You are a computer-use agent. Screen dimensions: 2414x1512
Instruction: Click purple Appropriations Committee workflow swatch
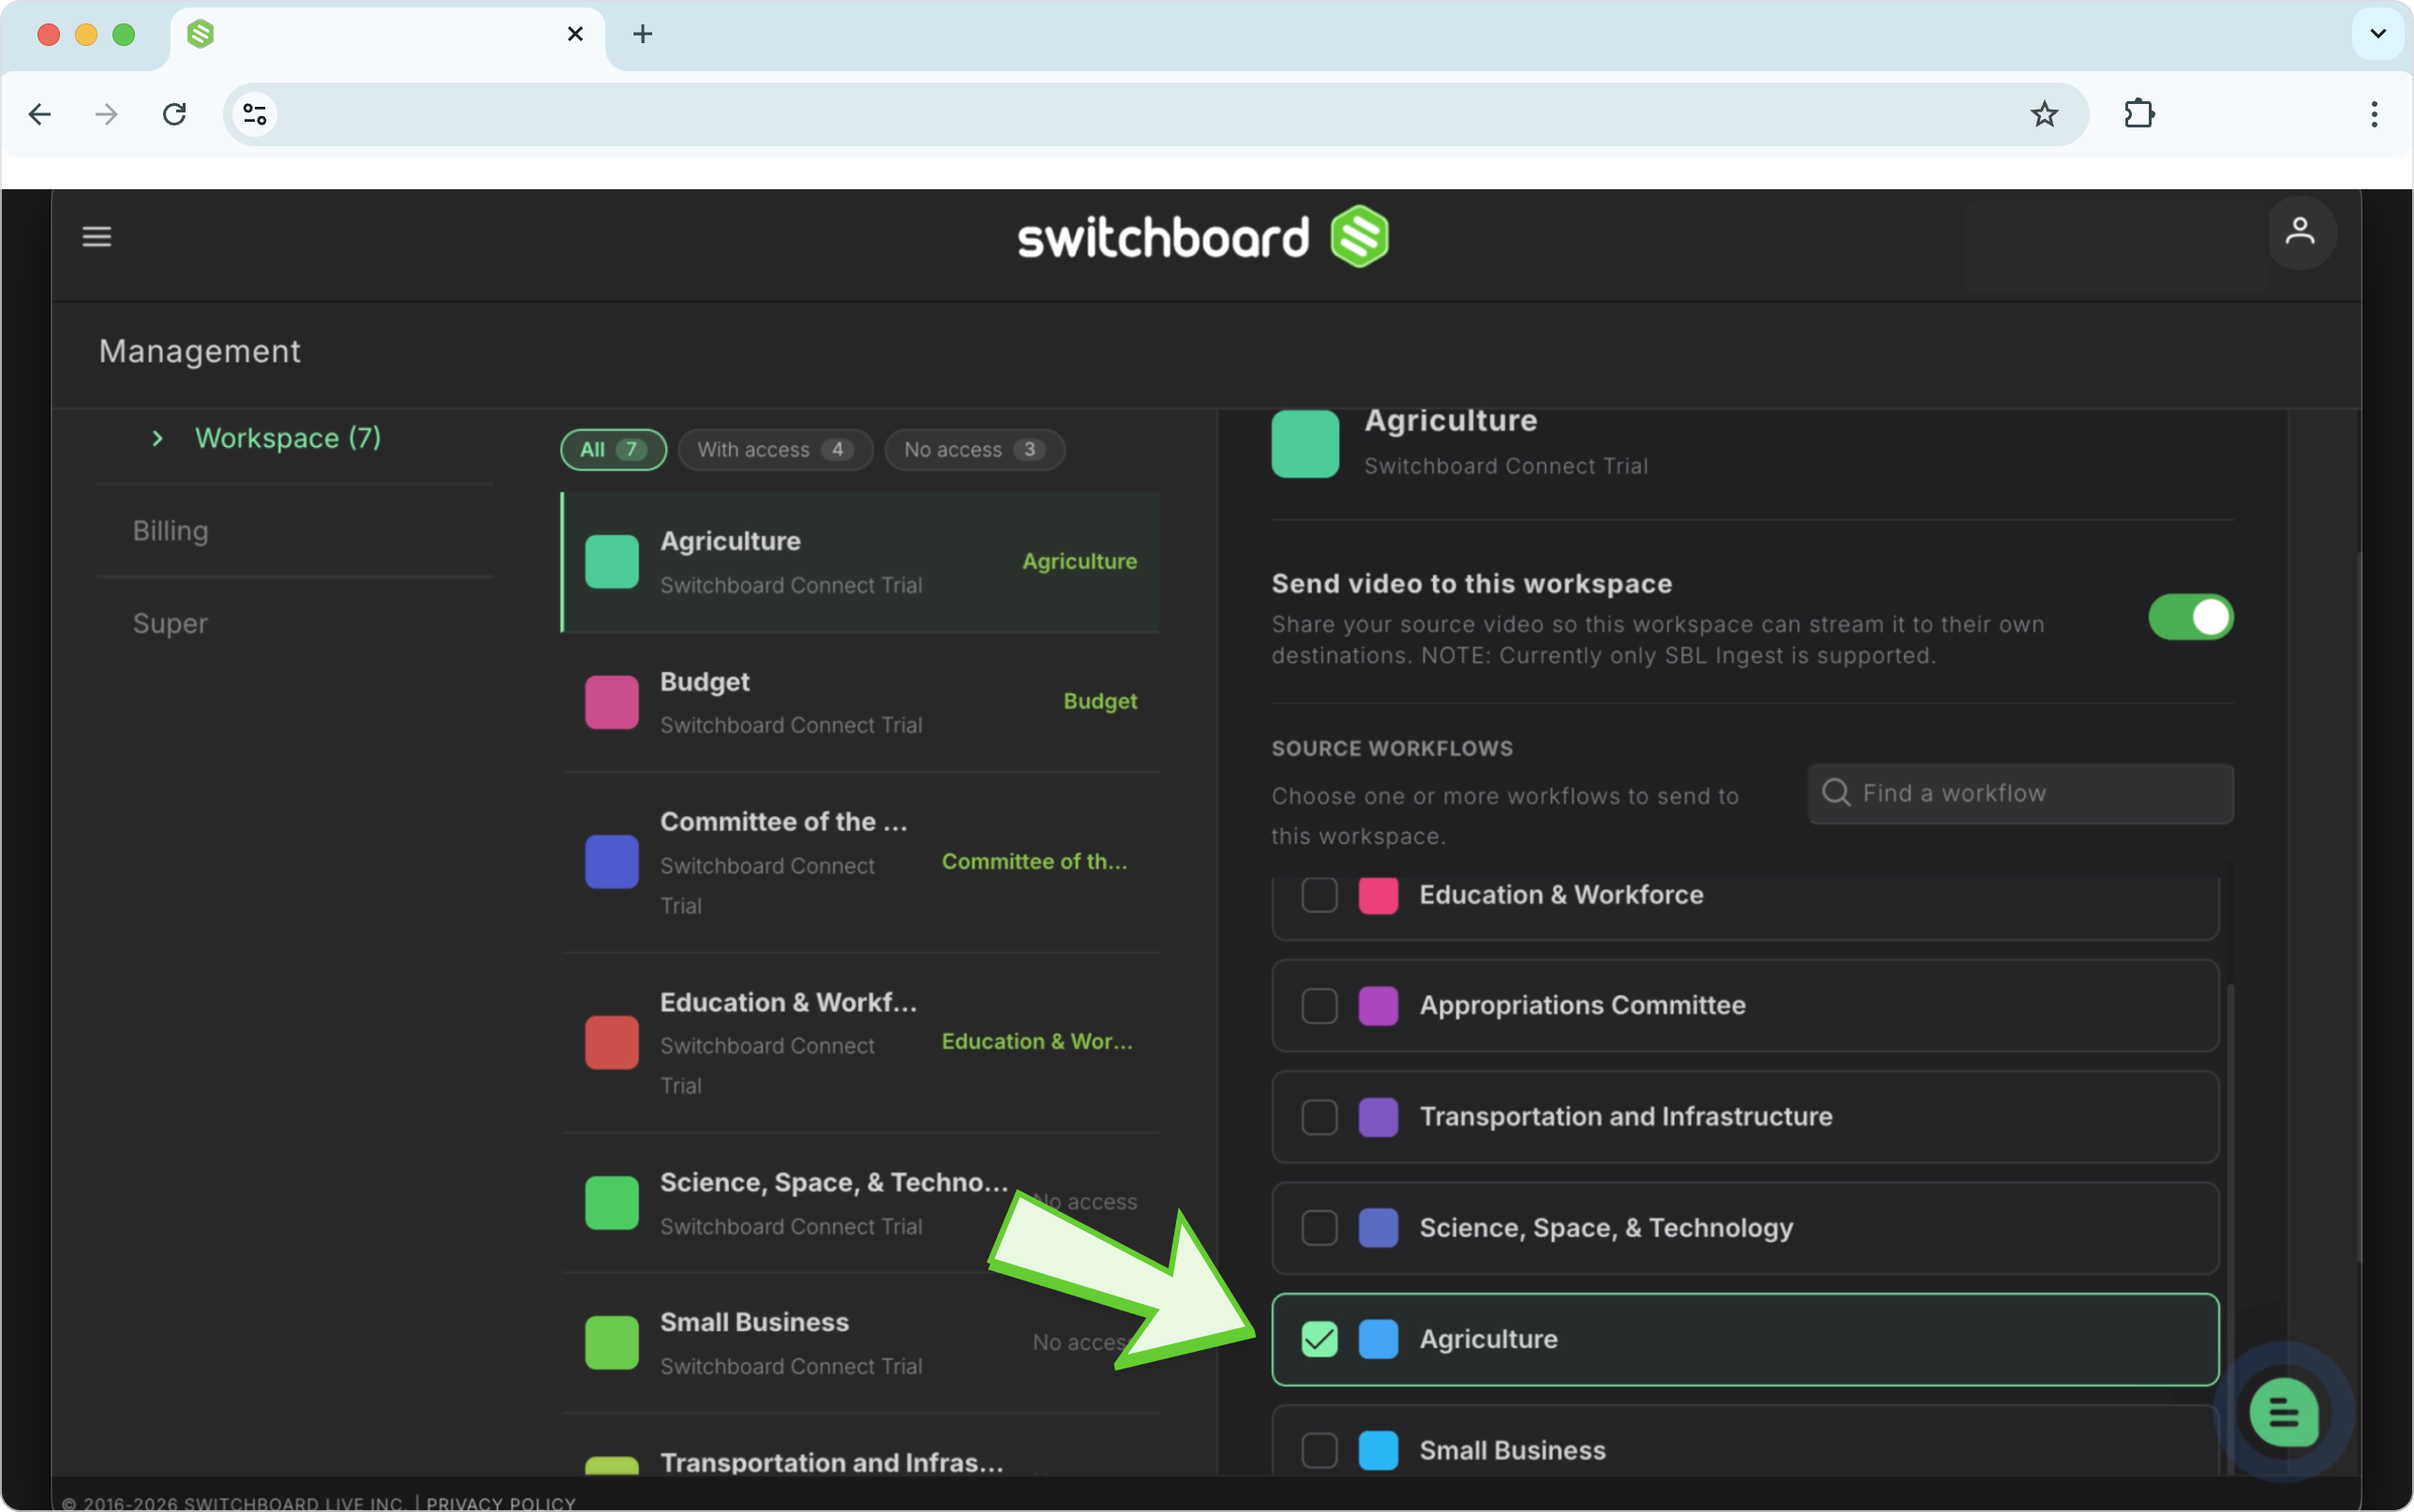point(1378,1005)
